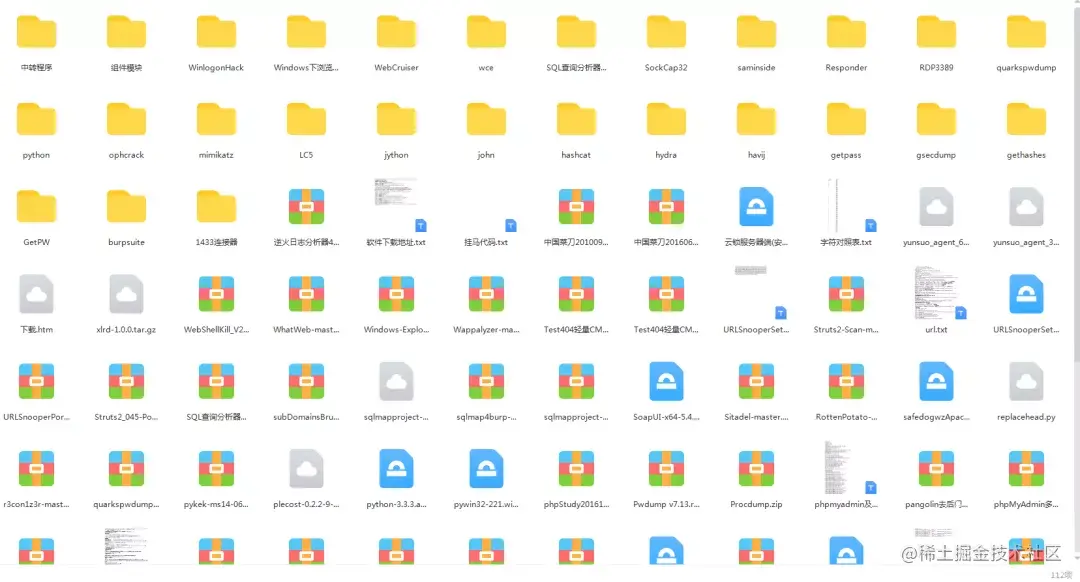Open the 组件模块 folder
Viewport: 1080px width, 582px height.
[126, 32]
